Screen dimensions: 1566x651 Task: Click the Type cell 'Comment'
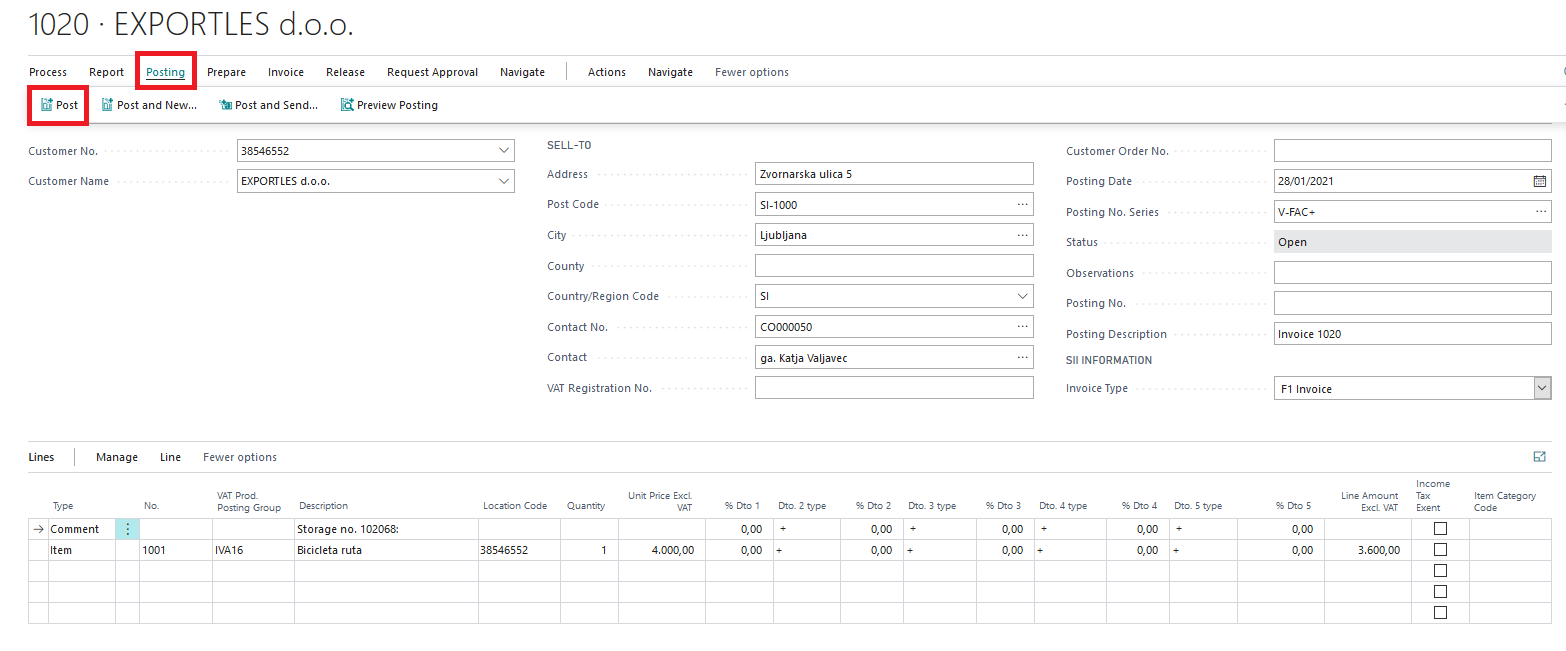[81, 529]
